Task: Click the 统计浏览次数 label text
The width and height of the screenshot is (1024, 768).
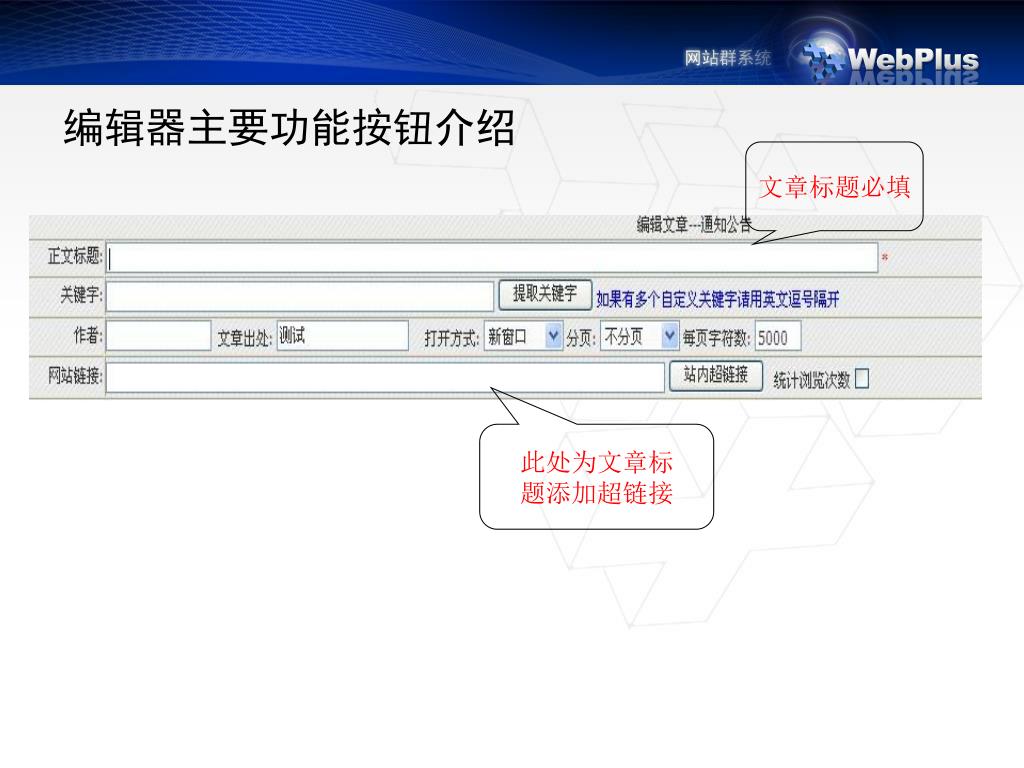Action: [812, 379]
